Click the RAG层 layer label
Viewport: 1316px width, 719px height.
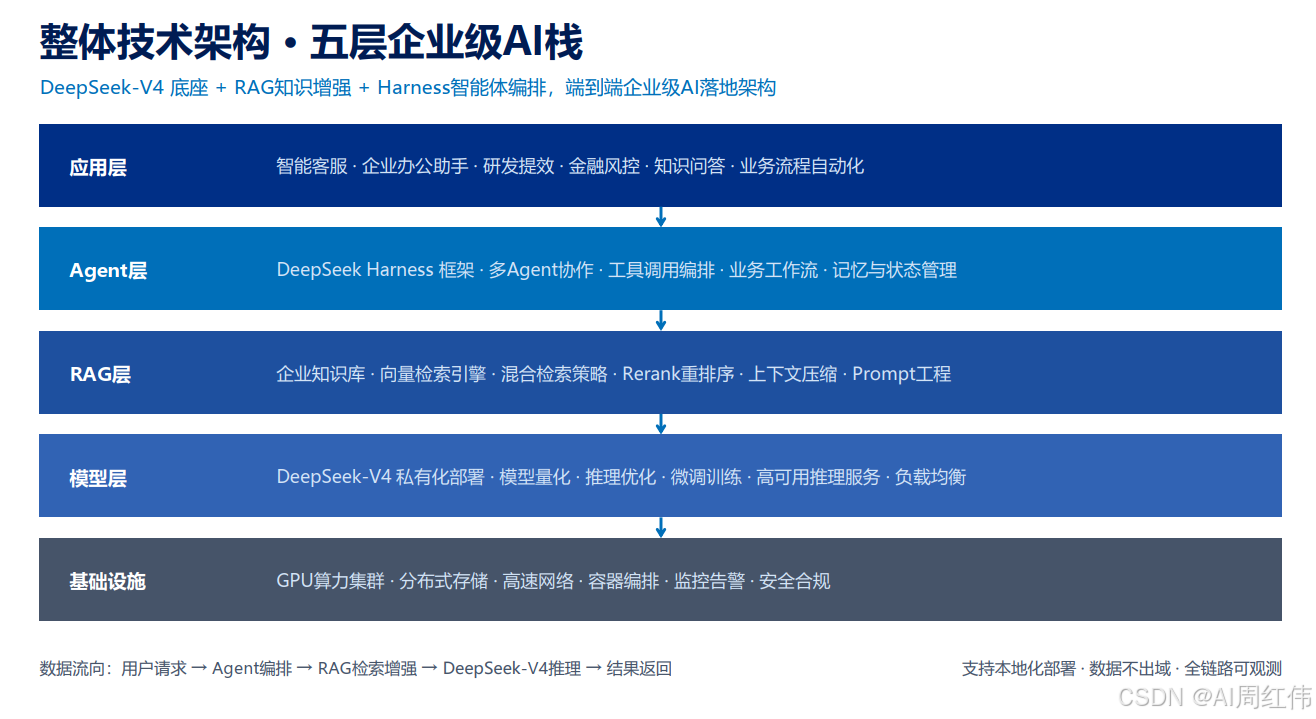click(100, 374)
